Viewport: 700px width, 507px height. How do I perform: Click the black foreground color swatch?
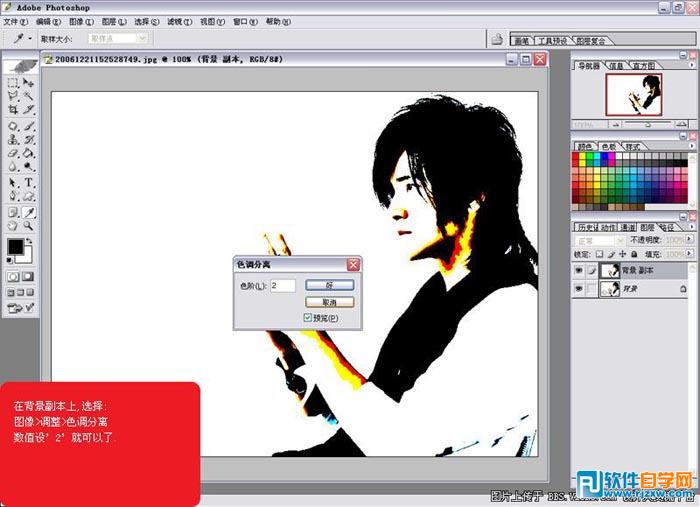16,246
